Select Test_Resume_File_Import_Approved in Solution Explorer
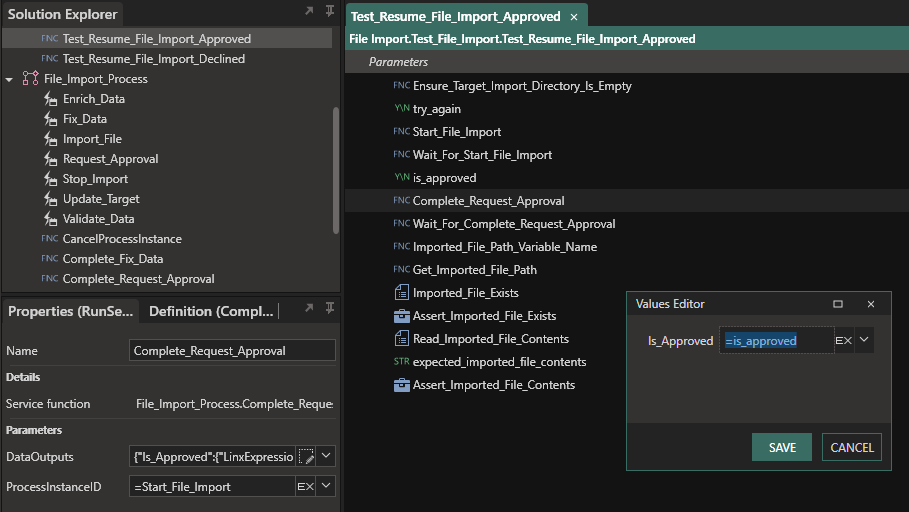This screenshot has width=909, height=512. coord(157,39)
